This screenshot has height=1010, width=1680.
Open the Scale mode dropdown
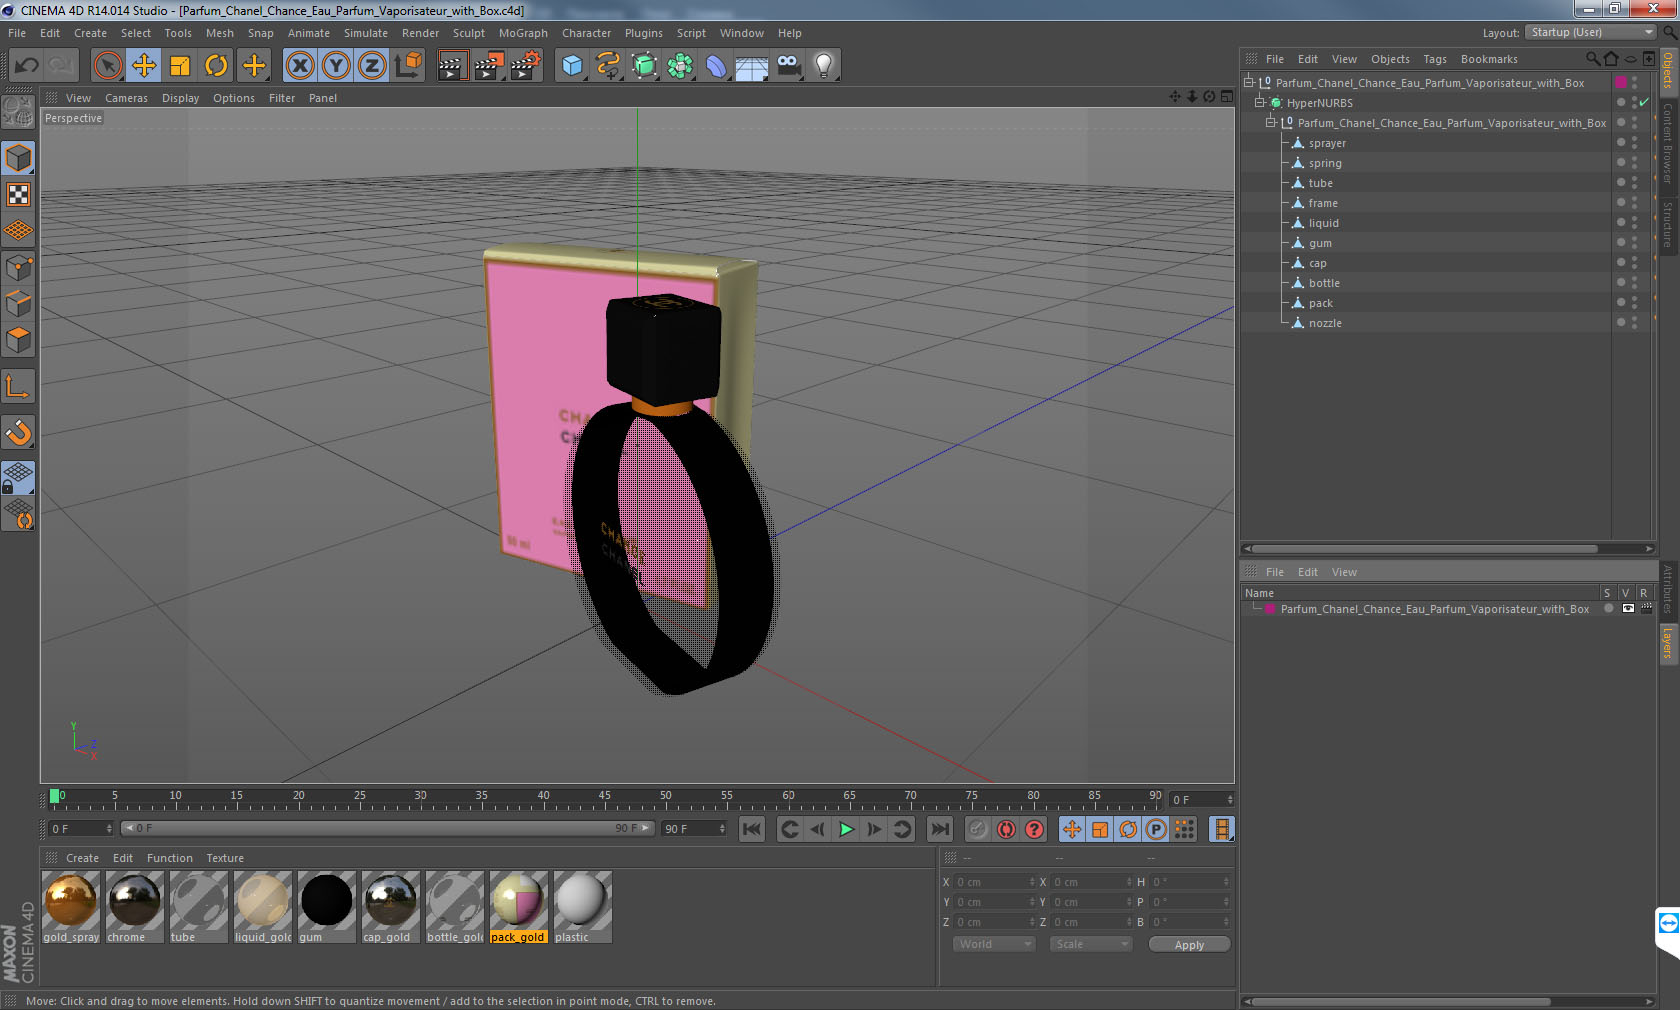[1091, 944]
